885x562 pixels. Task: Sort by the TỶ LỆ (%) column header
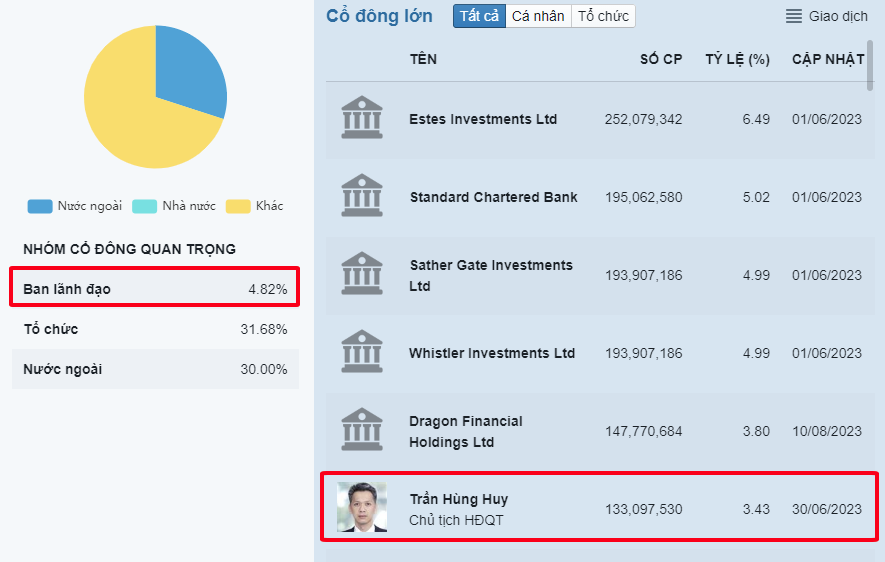coord(737,59)
